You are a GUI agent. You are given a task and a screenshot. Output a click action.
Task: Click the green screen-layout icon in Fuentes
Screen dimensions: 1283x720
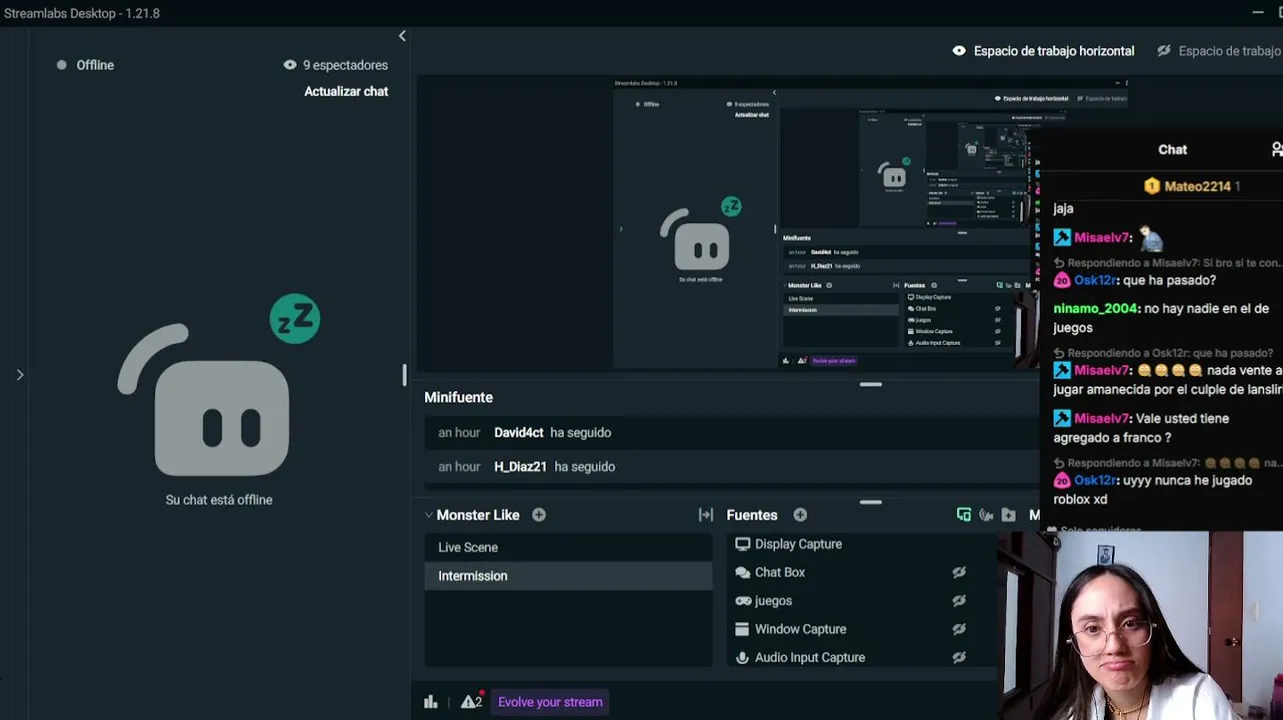coord(964,515)
